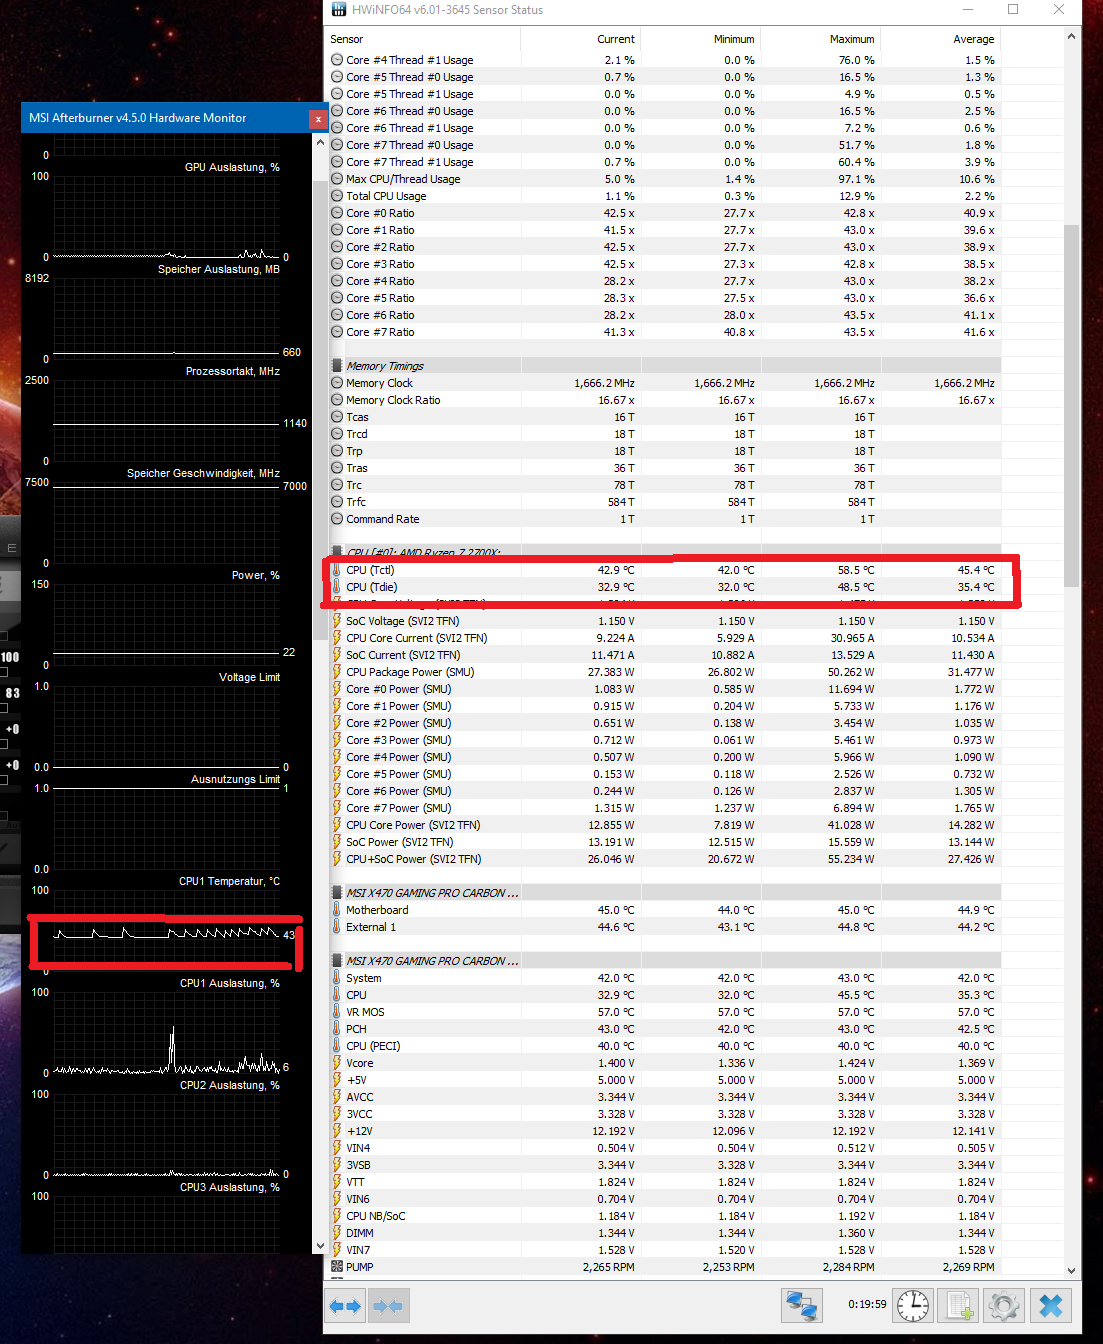Reset min/max values with the clock icon
The height and width of the screenshot is (1344, 1103).
912,1305
